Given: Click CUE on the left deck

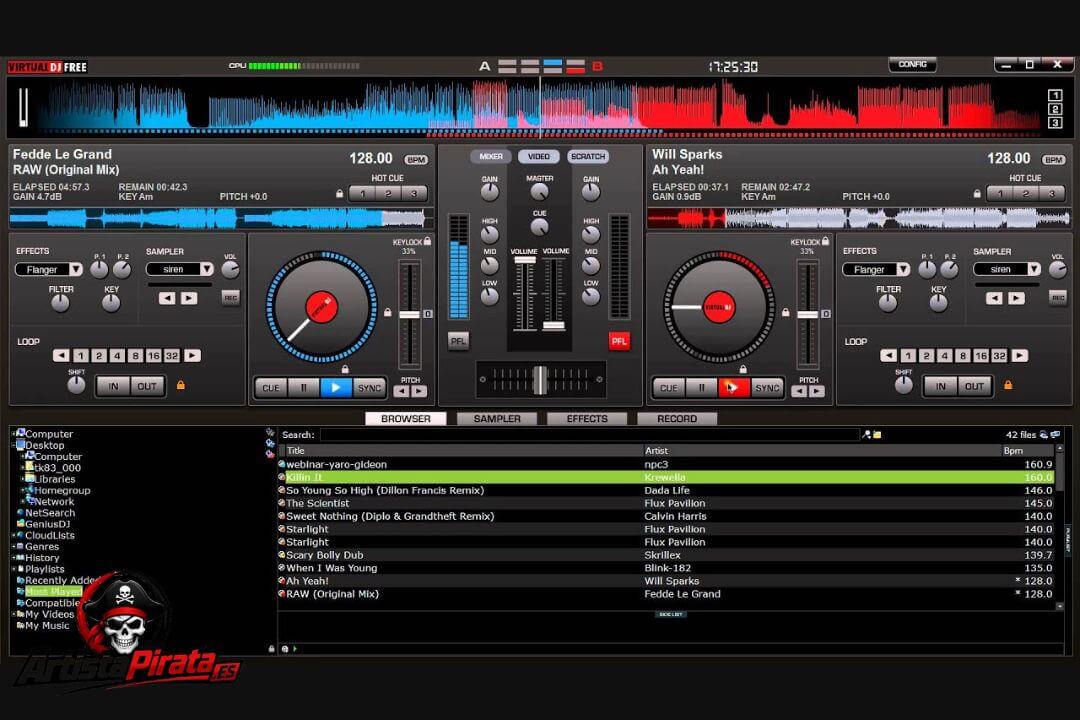Looking at the screenshot, I should [x=271, y=388].
